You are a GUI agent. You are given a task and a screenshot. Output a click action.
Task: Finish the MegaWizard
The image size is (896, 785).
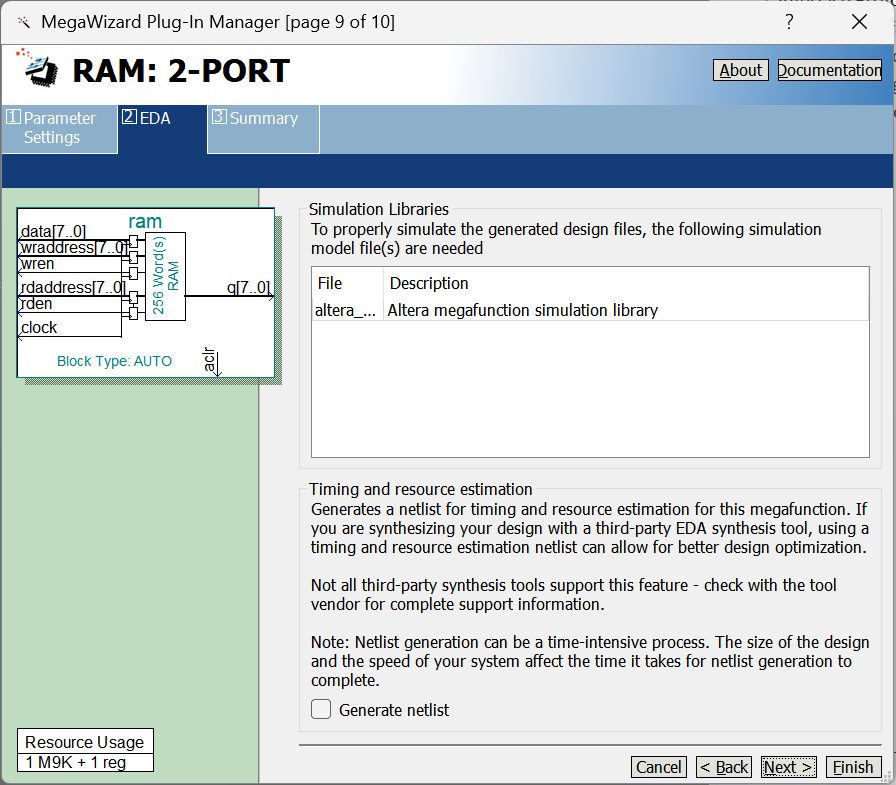click(854, 767)
